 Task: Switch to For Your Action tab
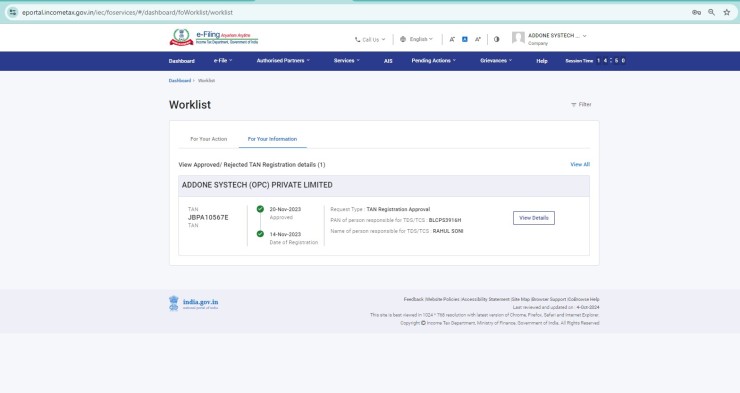(x=209, y=139)
